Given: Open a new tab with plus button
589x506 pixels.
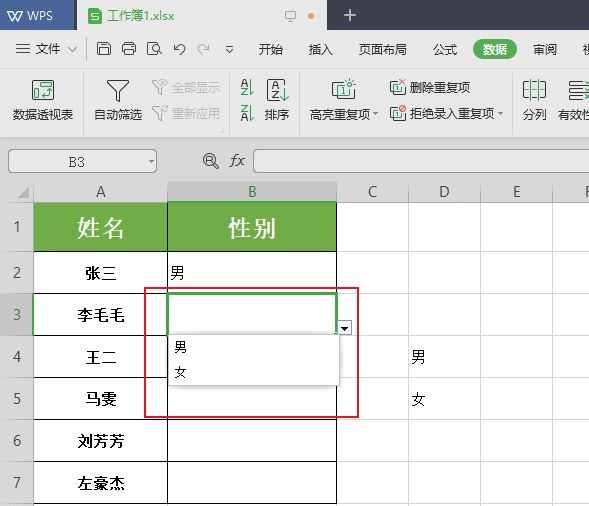Looking at the screenshot, I should point(350,15).
